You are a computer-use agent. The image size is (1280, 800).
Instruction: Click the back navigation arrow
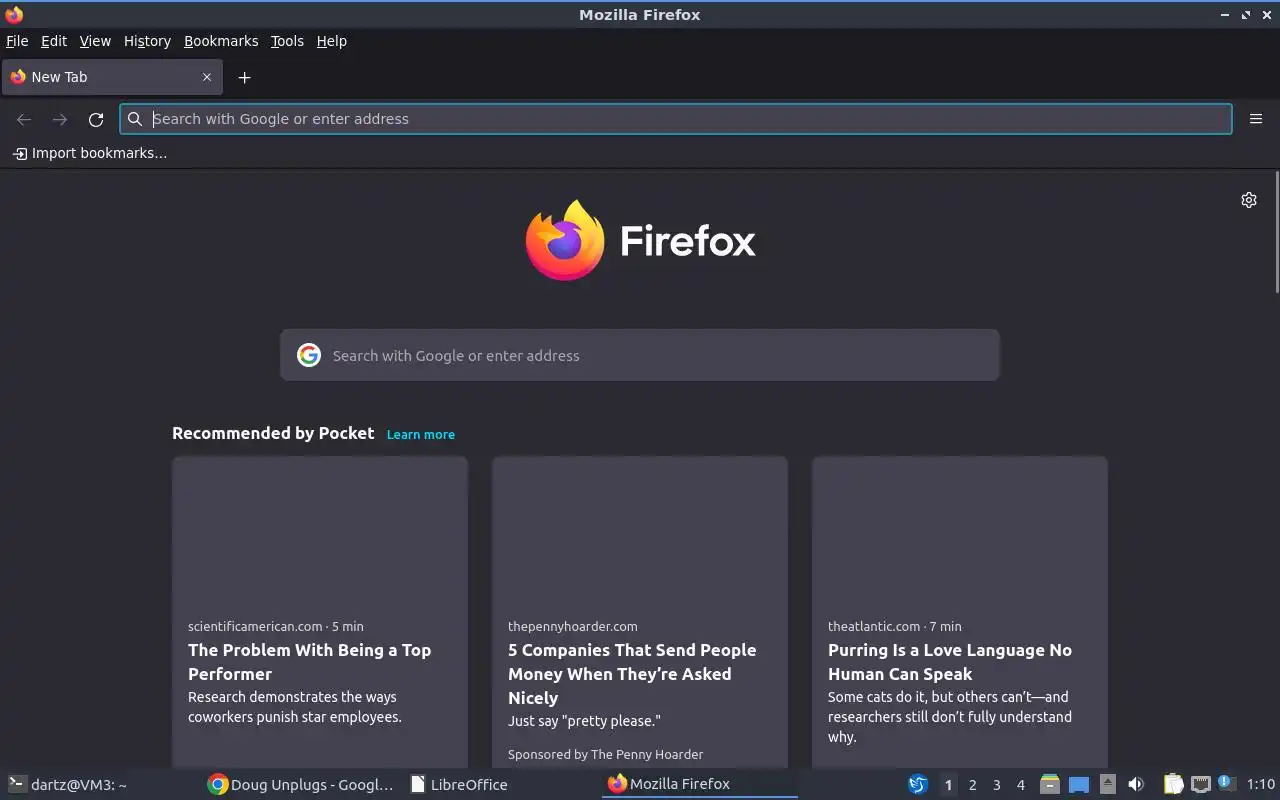tap(24, 119)
